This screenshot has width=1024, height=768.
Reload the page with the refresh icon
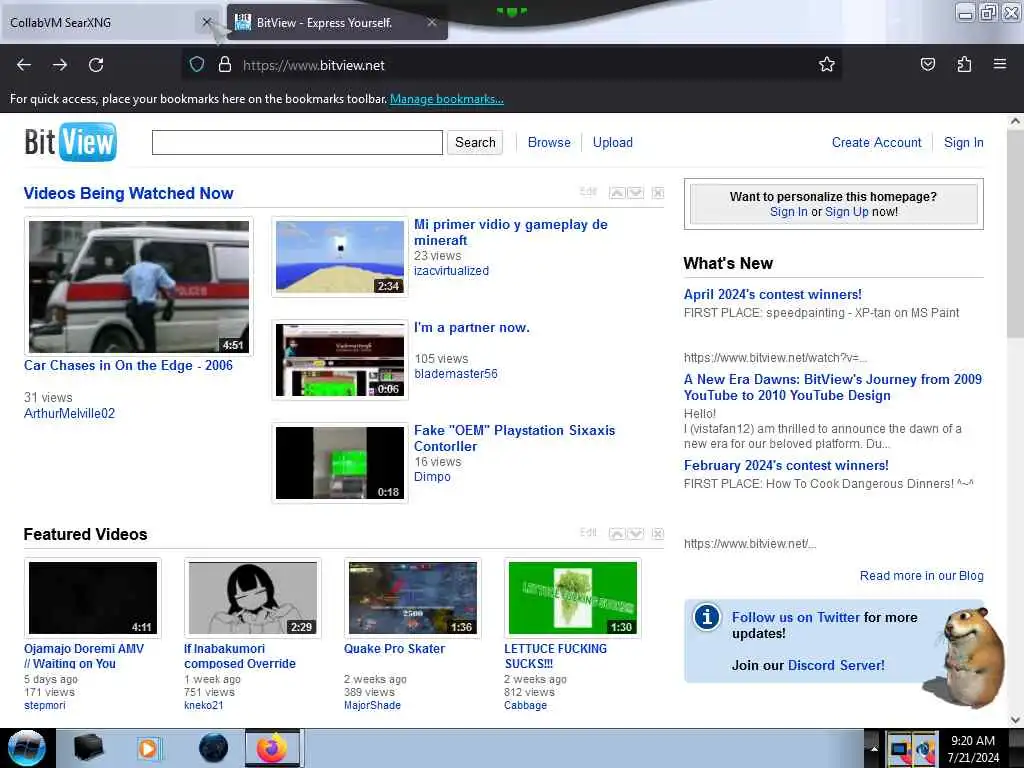click(x=96, y=65)
